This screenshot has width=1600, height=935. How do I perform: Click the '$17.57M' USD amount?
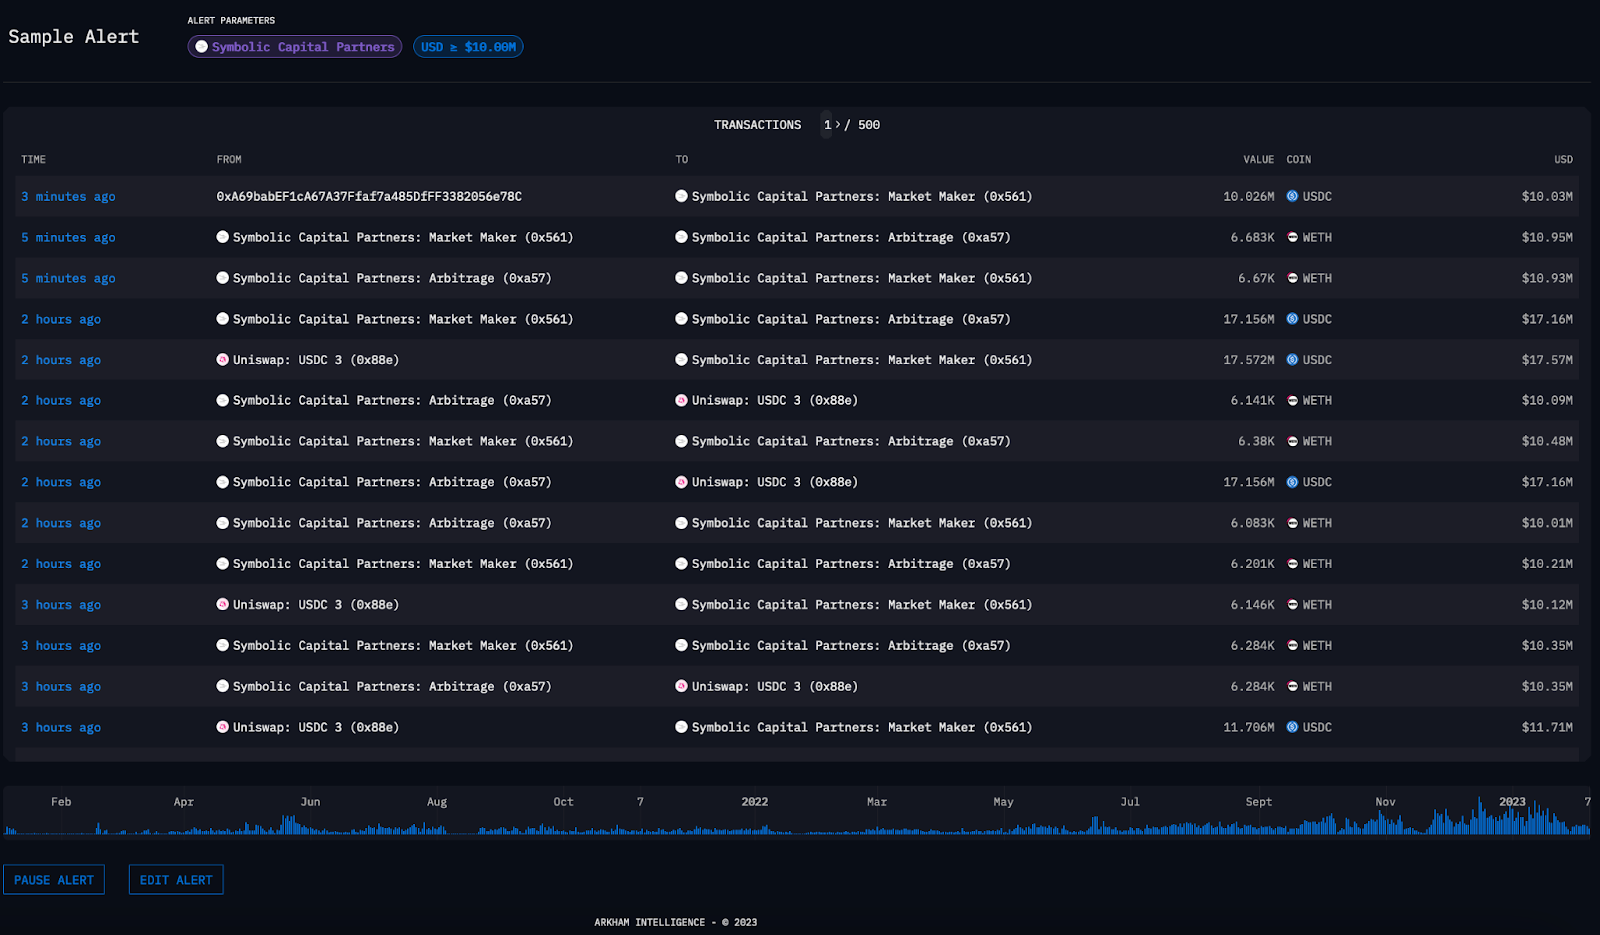pyautogui.click(x=1547, y=360)
